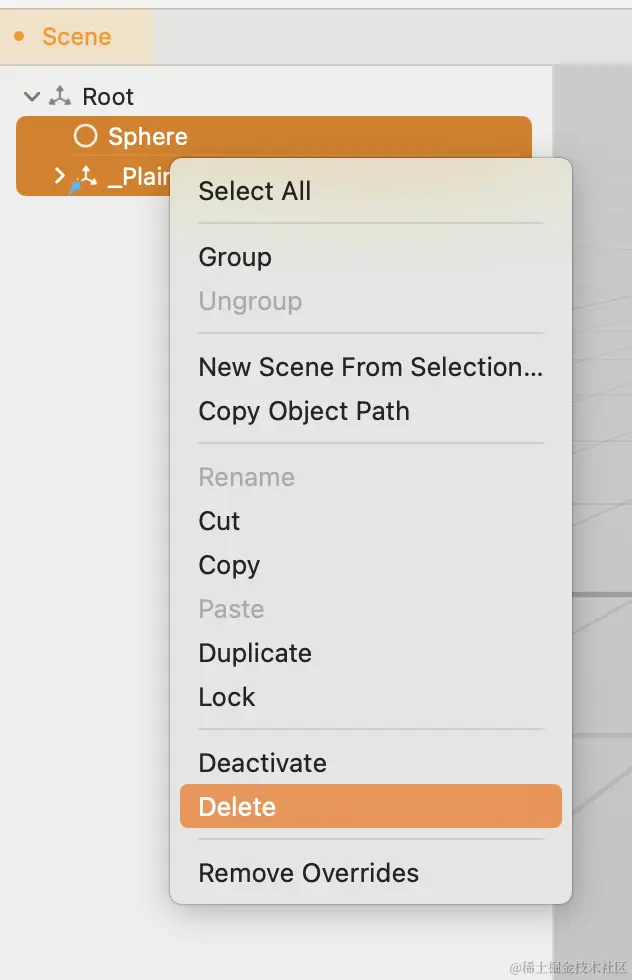The width and height of the screenshot is (632, 980).
Task: Click the orange dot beside Scene
Action: tap(19, 36)
